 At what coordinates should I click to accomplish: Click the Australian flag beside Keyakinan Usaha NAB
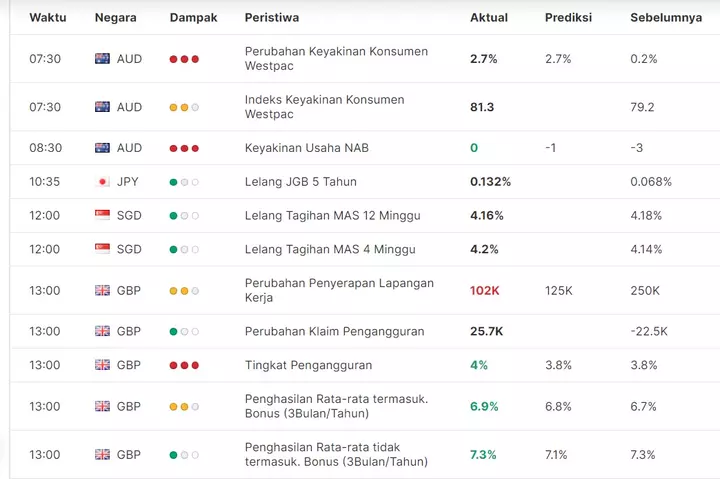(102, 148)
